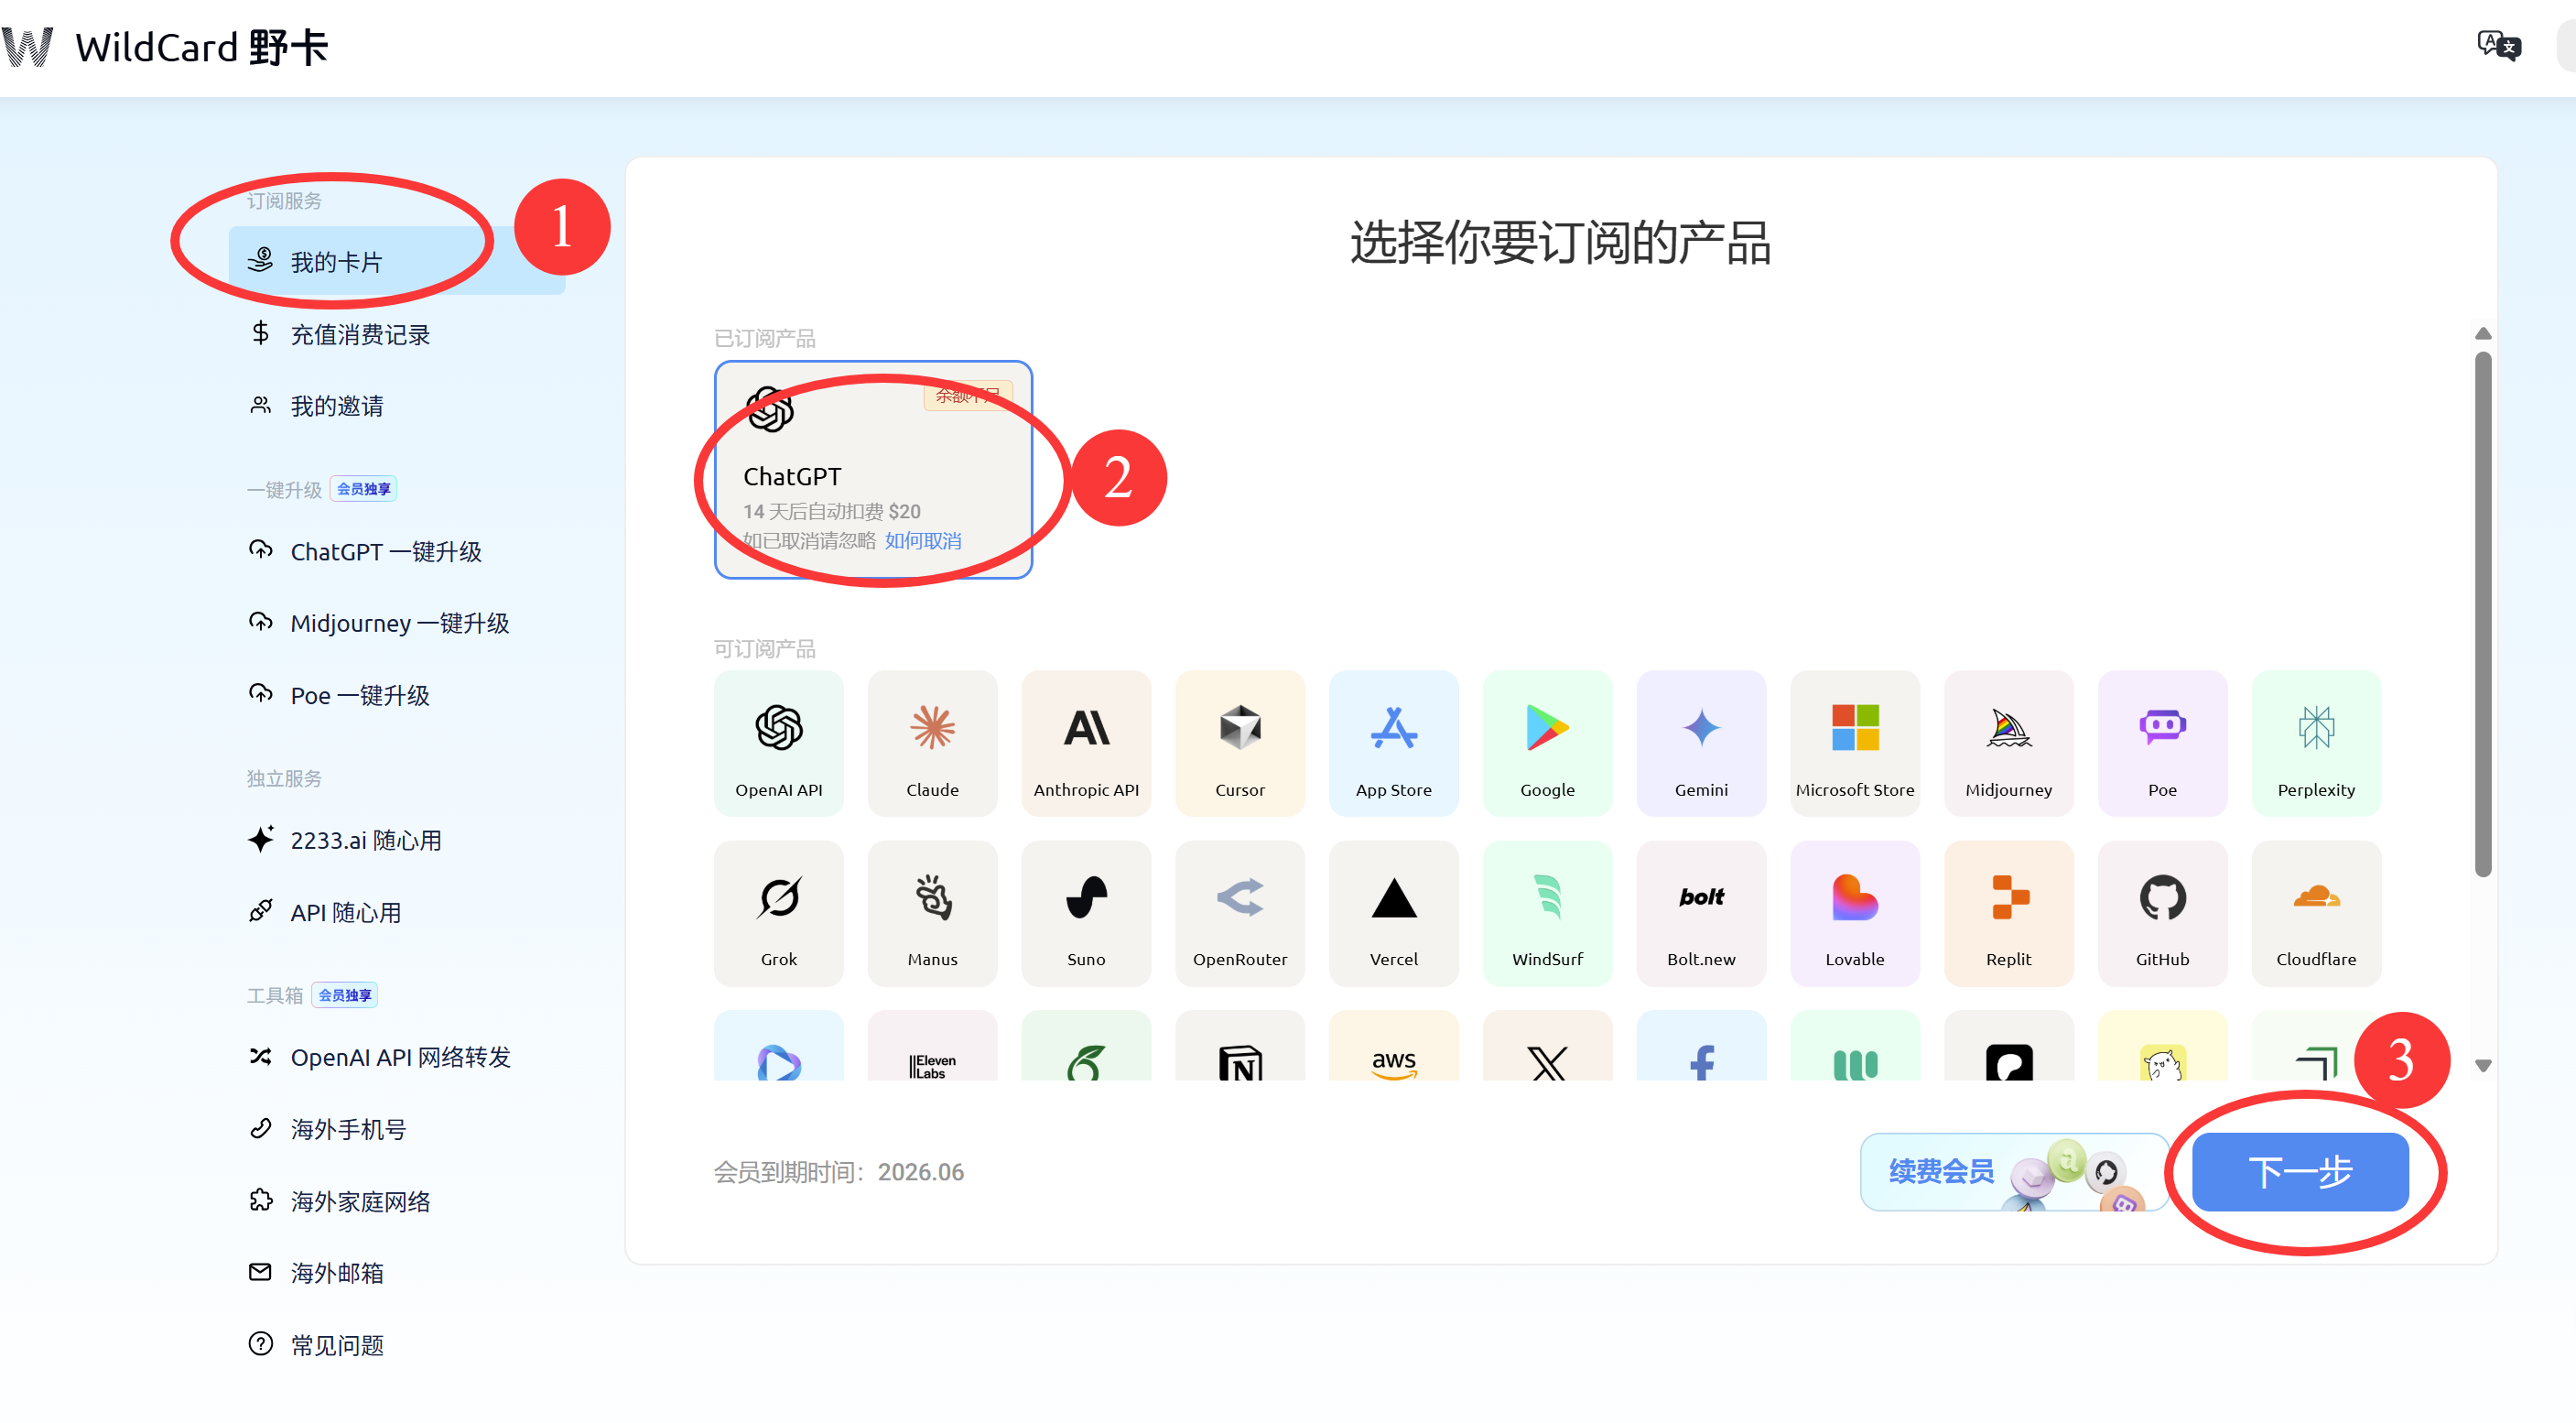Screen dimensions: 2576x1423
Task: Choose the Midjourney sailboat tile
Action: [2008, 743]
